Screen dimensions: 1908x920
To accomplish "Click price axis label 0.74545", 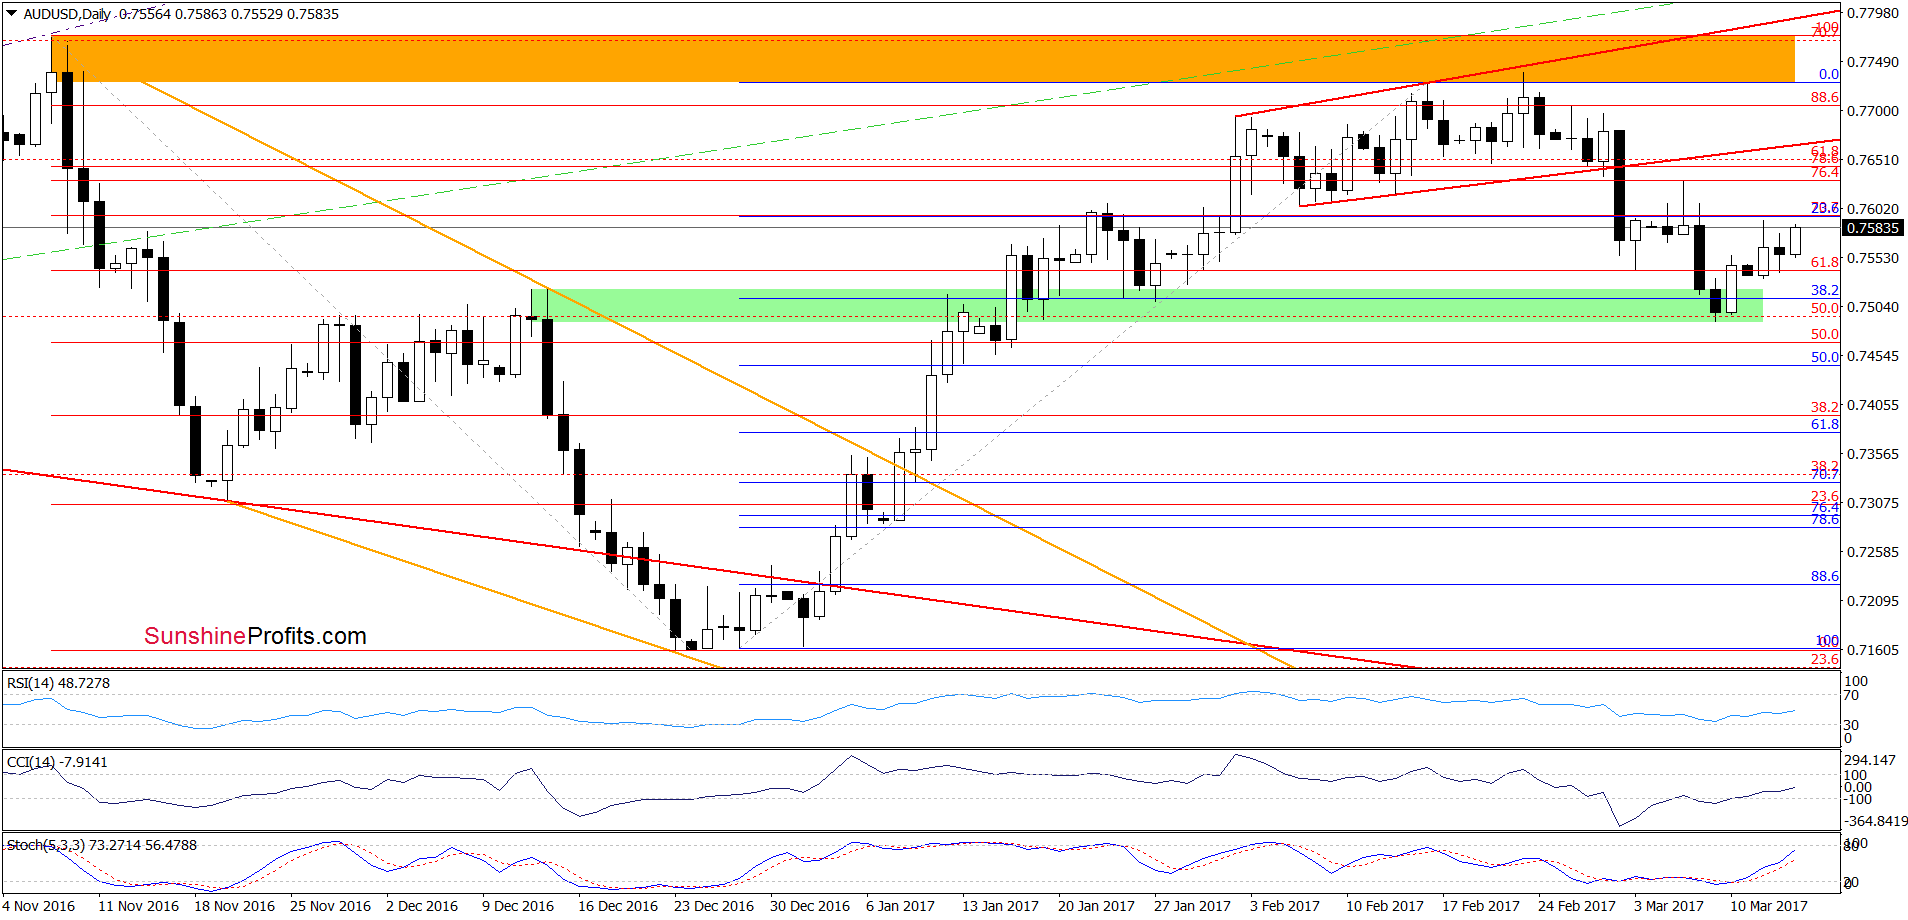I will 1872,356.
